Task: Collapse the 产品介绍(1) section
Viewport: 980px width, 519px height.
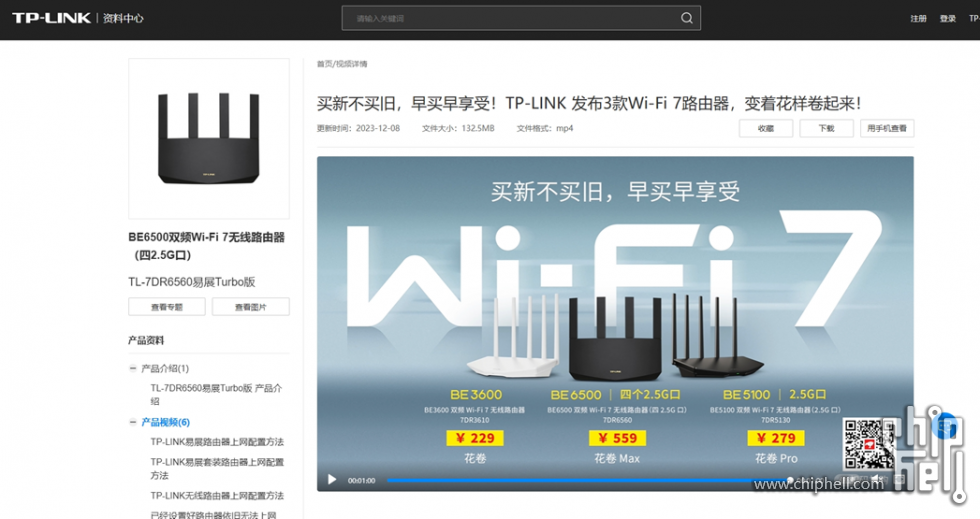Action: (x=132, y=368)
